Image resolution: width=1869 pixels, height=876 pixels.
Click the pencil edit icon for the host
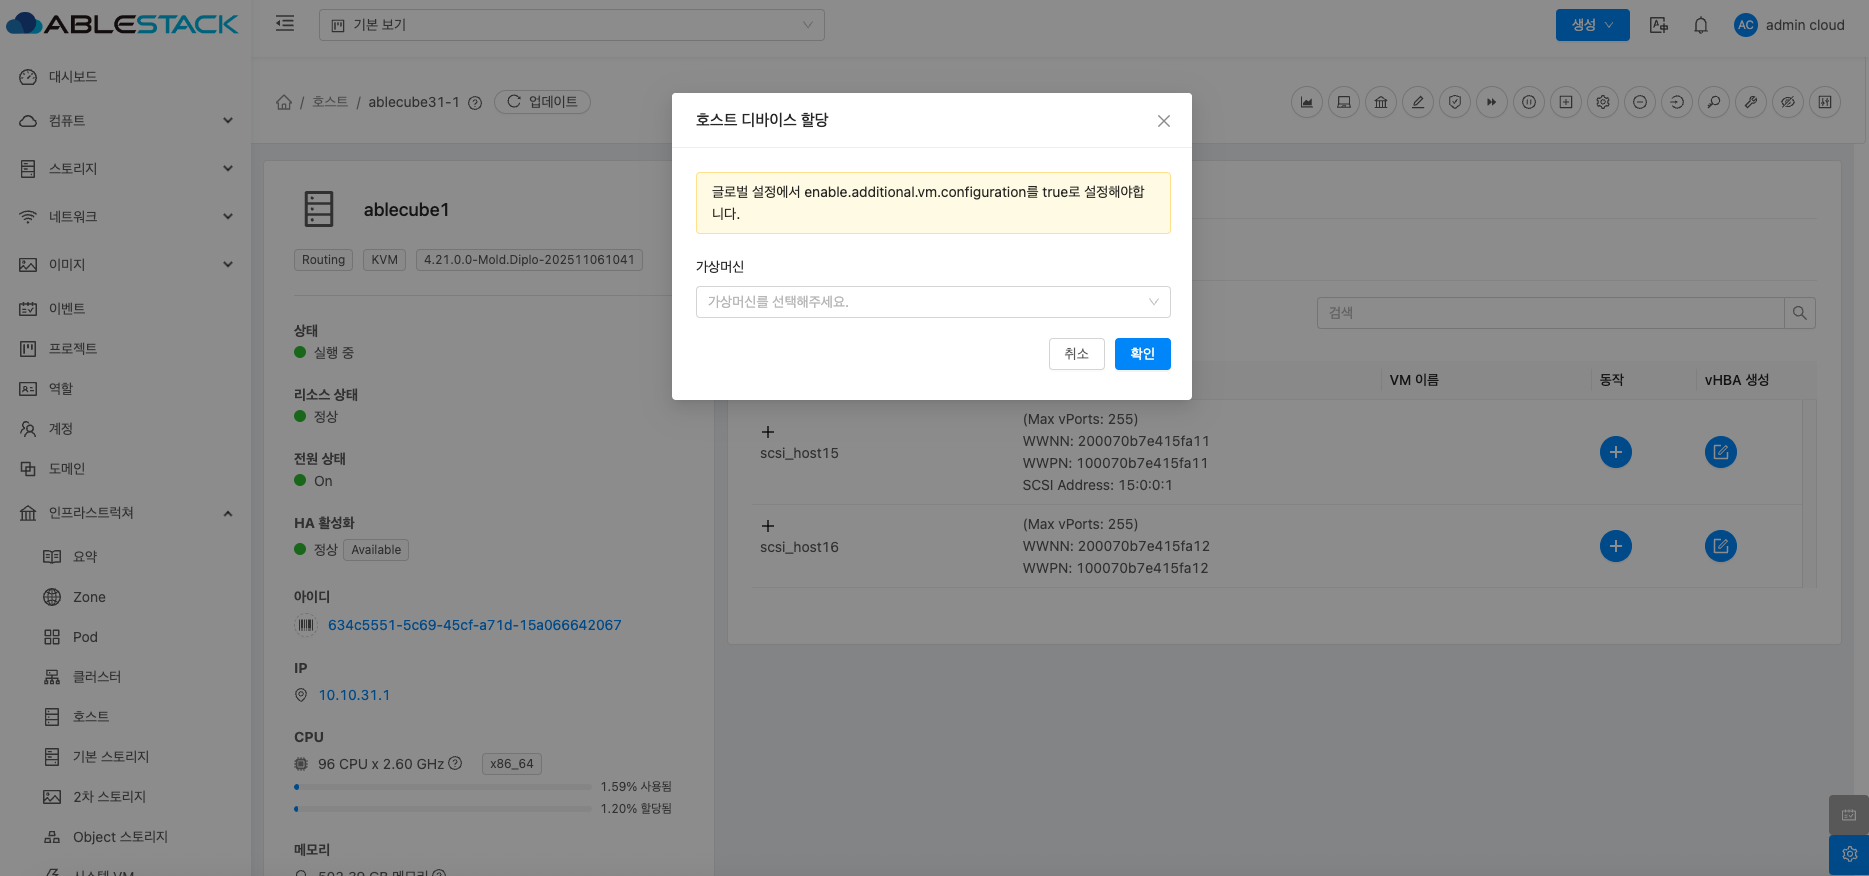coord(1418,102)
